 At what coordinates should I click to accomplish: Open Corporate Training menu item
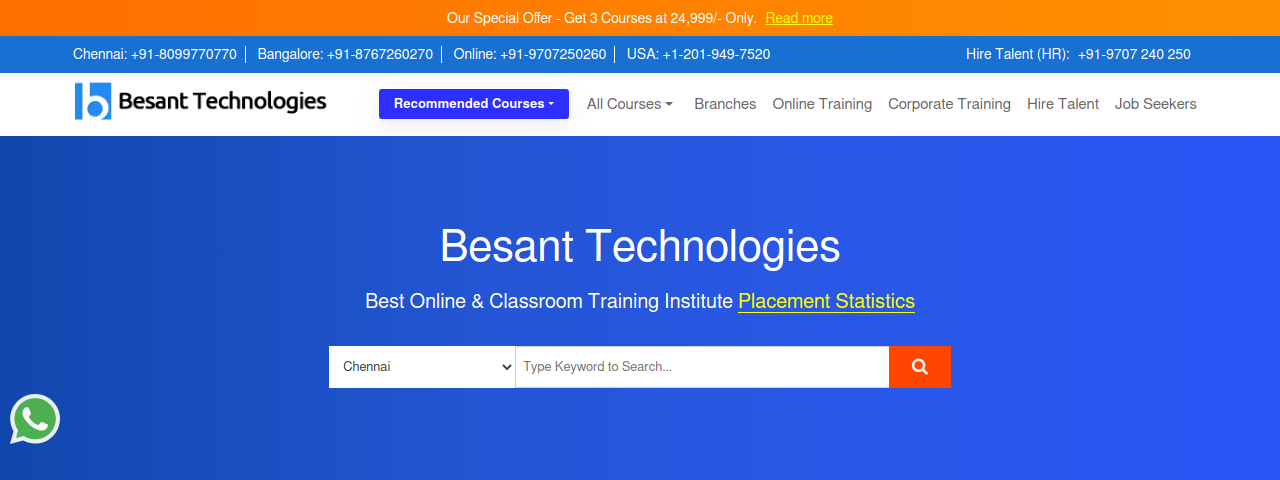click(949, 104)
